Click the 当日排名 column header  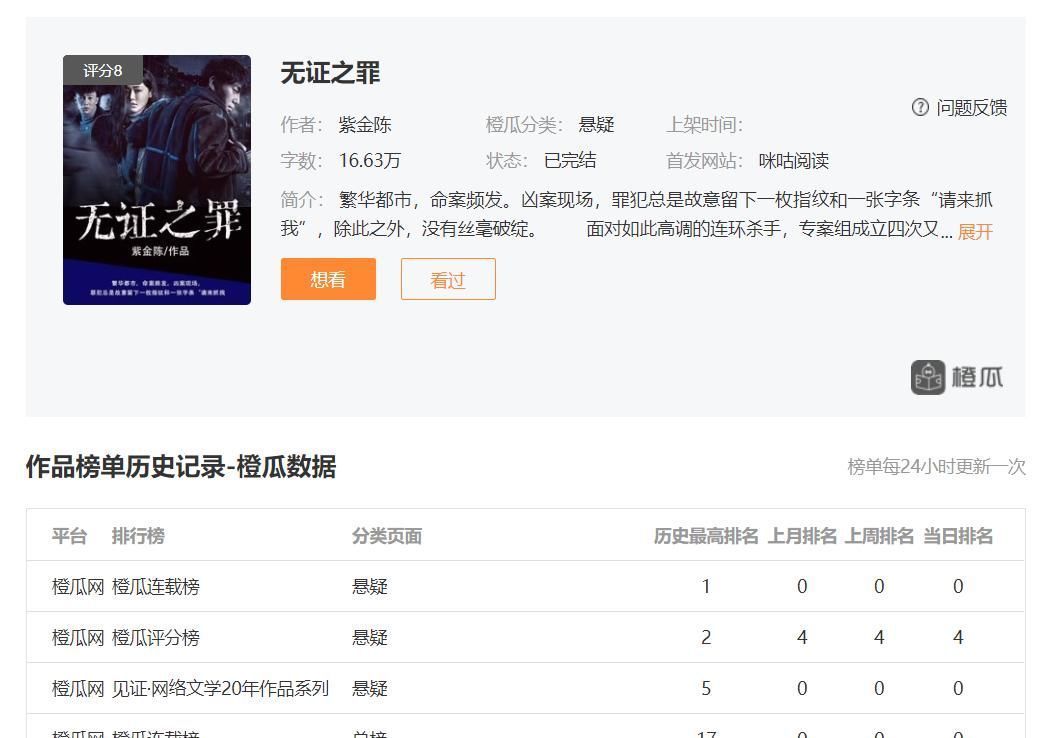958,536
